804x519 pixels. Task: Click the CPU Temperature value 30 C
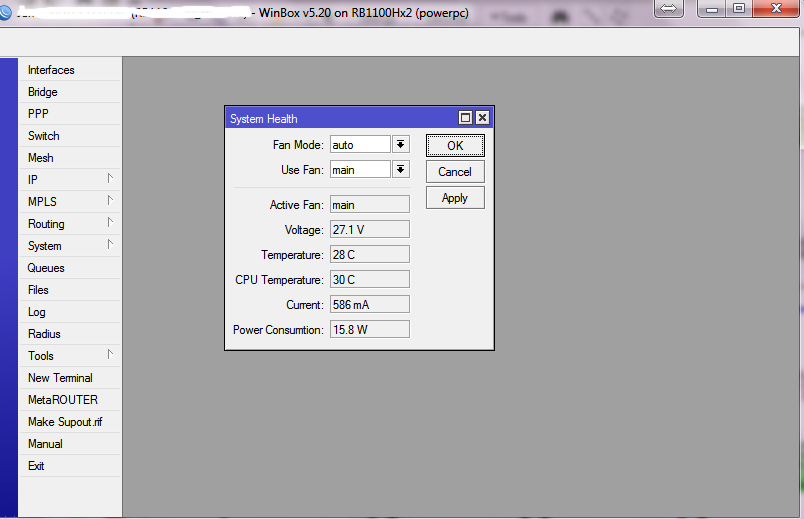click(370, 280)
